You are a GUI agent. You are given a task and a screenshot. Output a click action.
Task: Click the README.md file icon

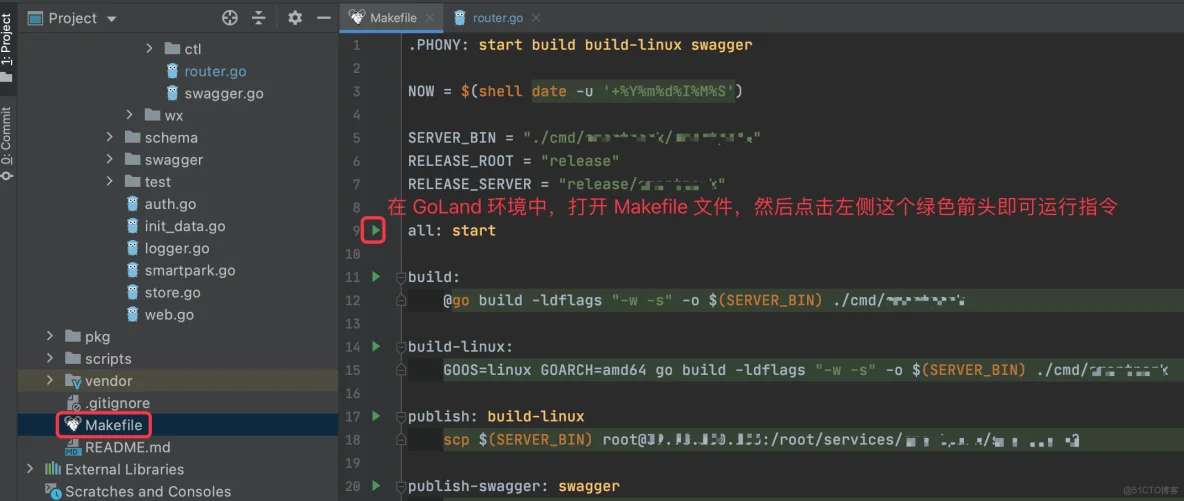[72, 447]
